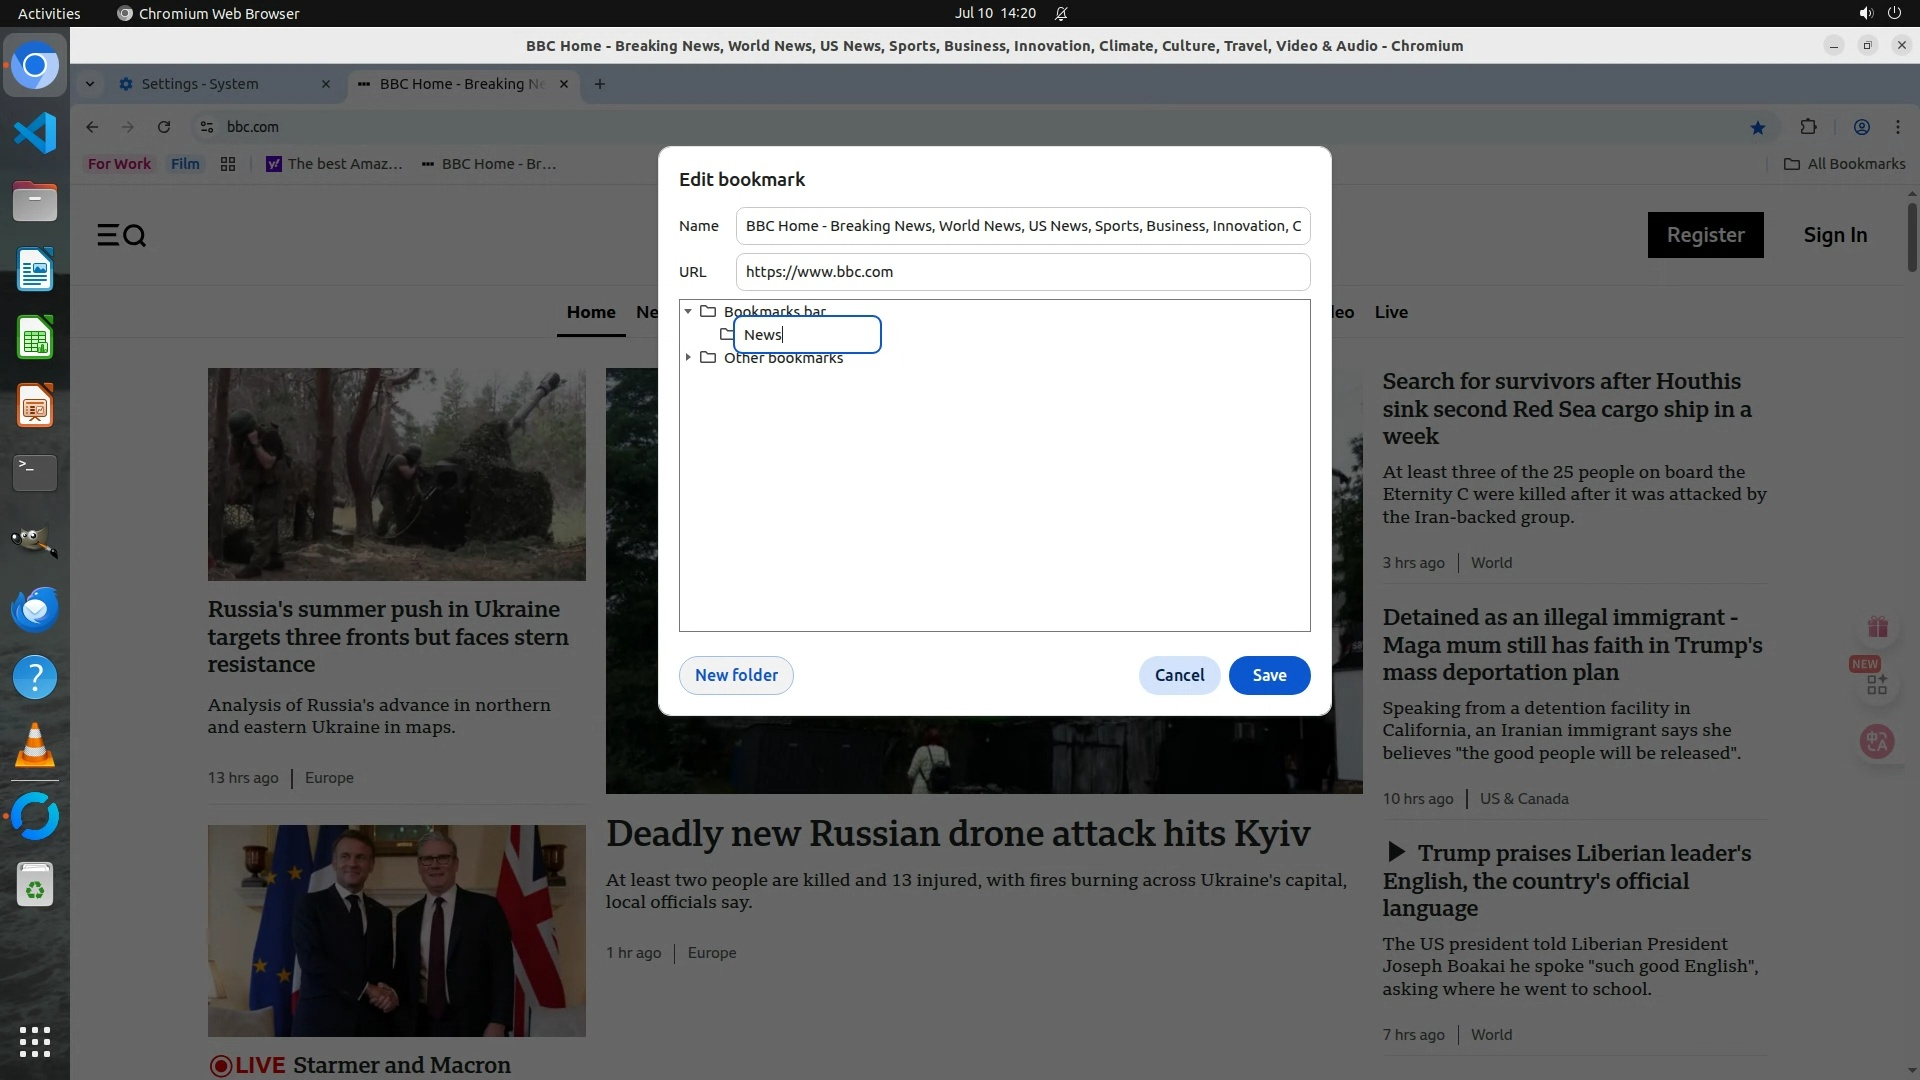Open the tab search dropdown arrow

point(90,84)
